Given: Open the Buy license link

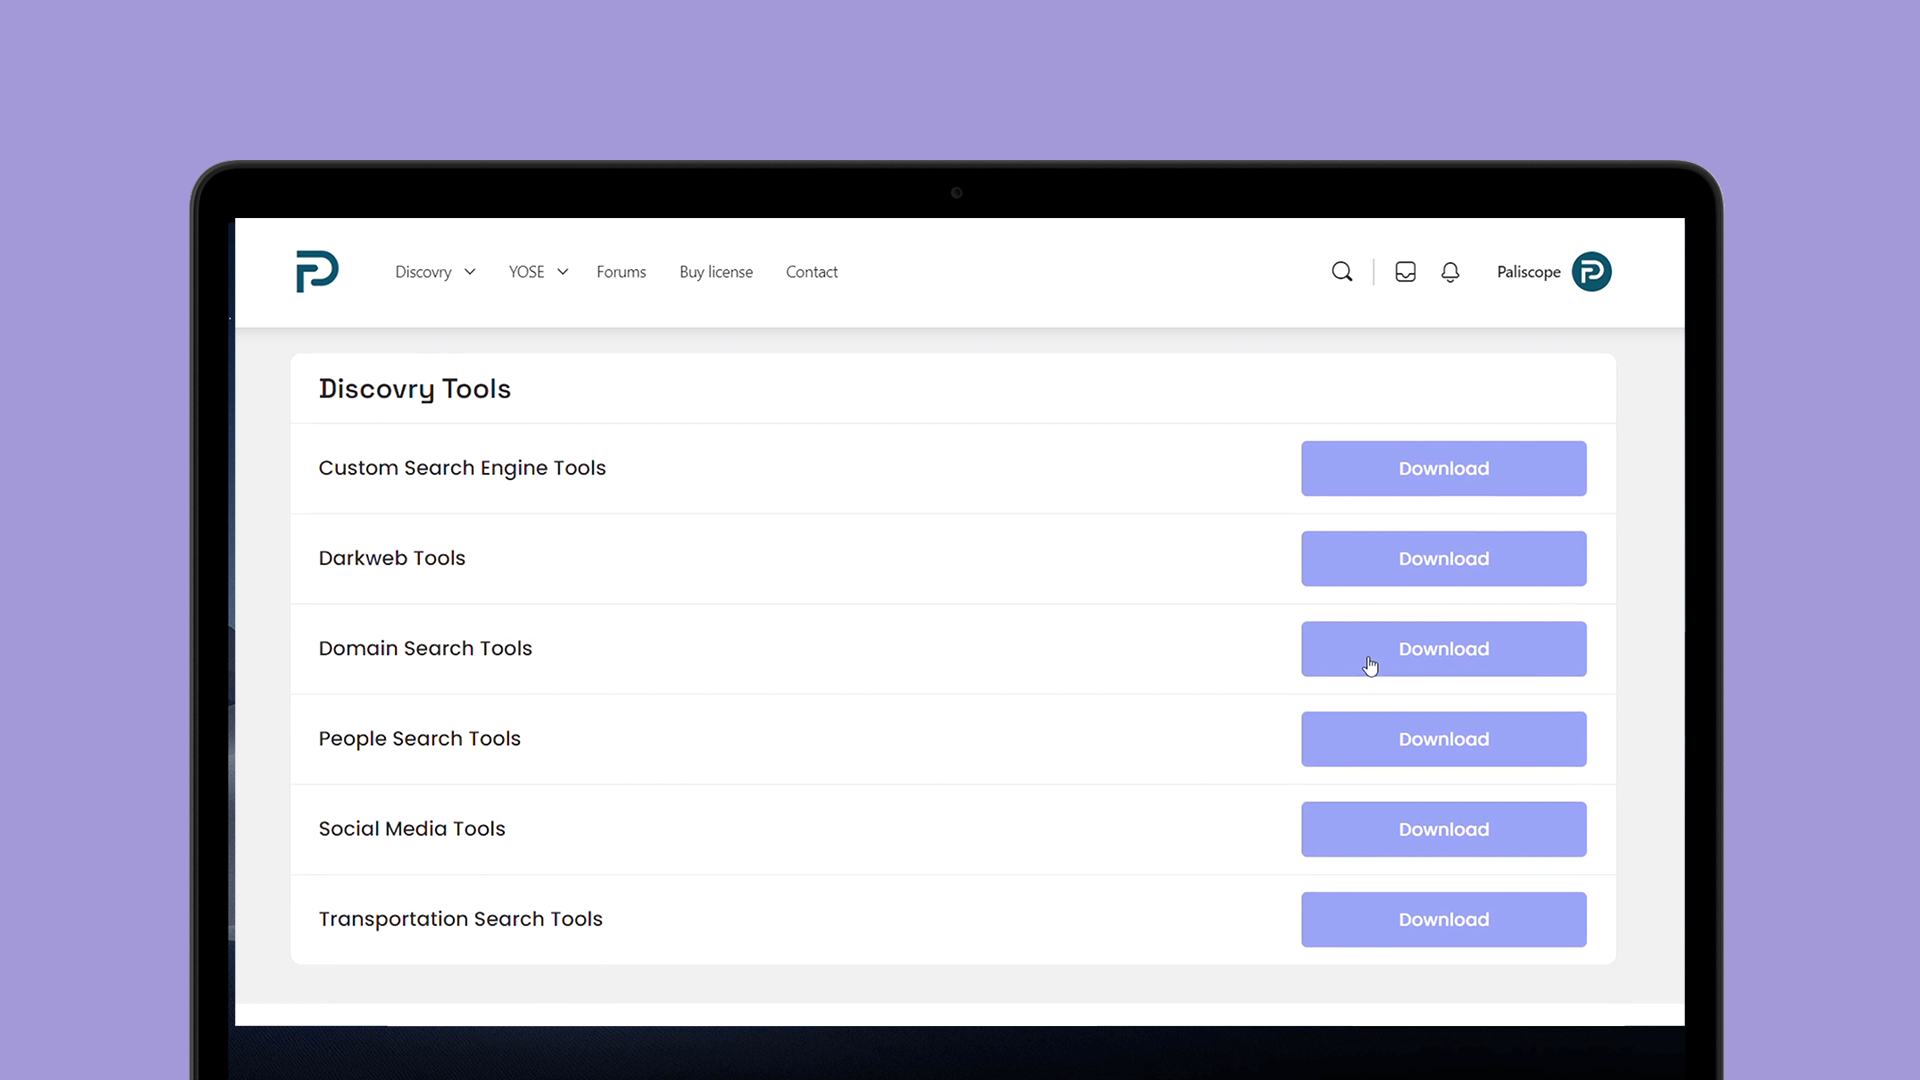Looking at the screenshot, I should (x=716, y=272).
